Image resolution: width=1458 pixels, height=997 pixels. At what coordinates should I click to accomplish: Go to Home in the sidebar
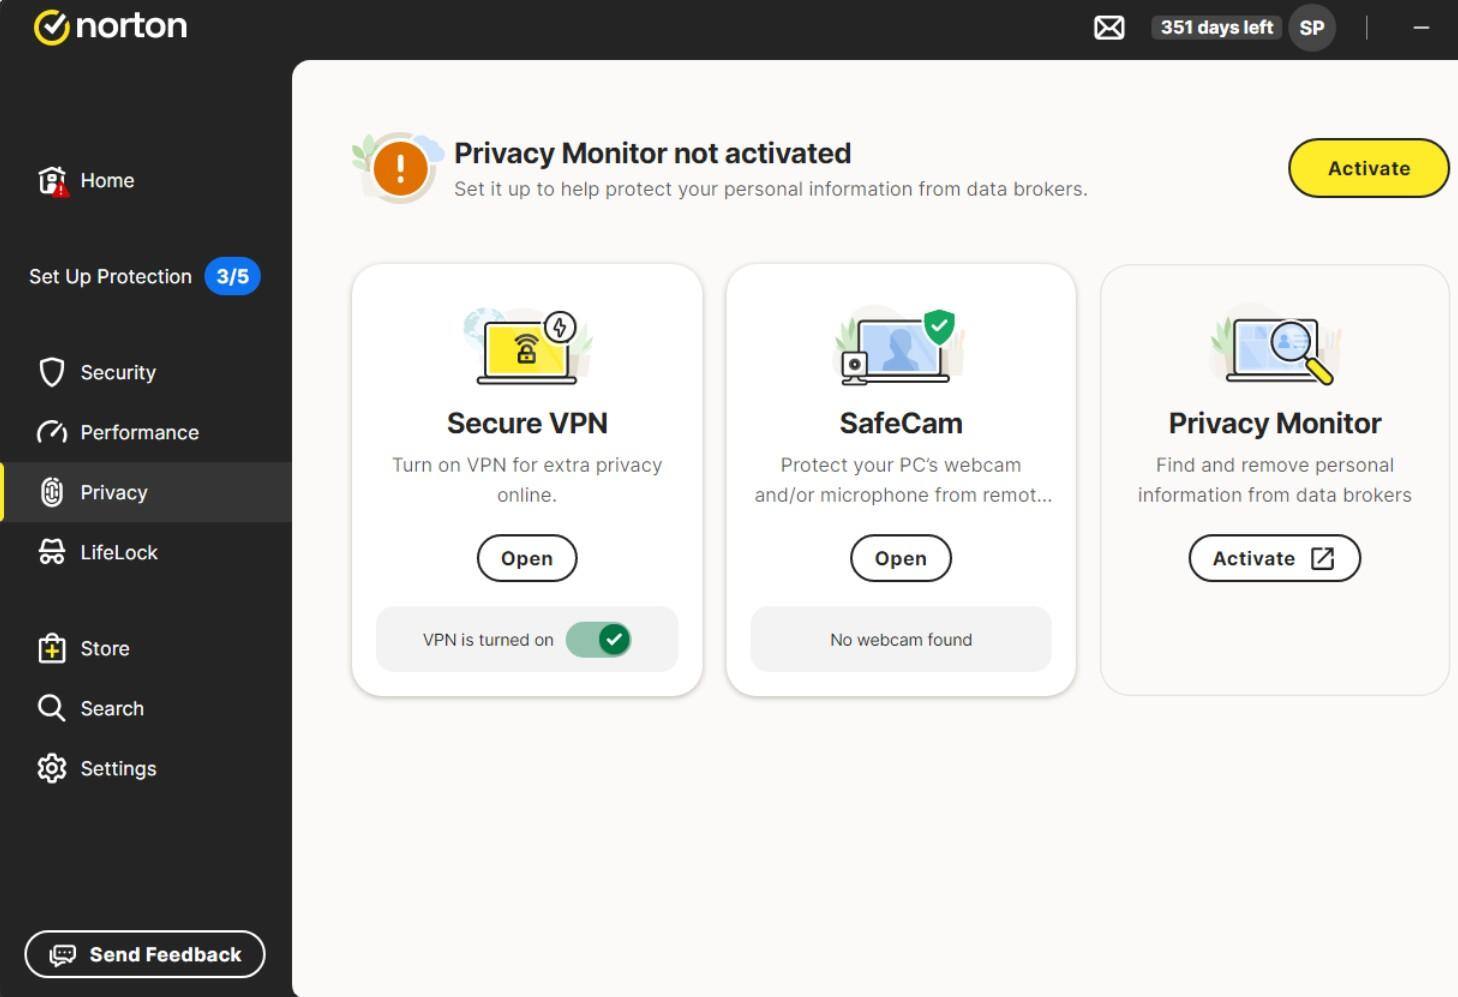106,181
